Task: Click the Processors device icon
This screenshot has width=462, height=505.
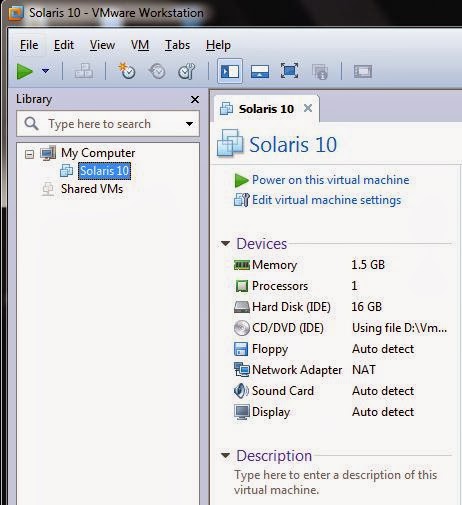Action: (242, 286)
